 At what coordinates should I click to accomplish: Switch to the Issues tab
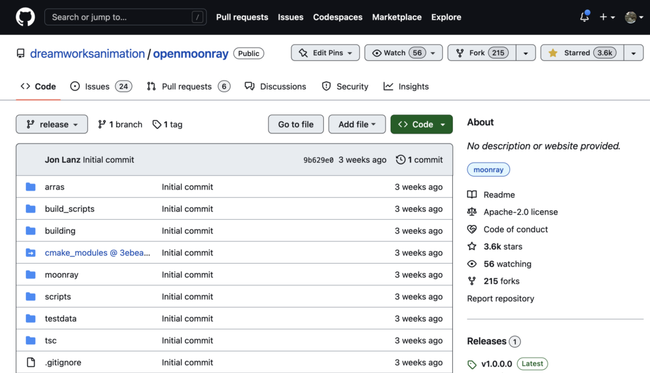coord(101,86)
